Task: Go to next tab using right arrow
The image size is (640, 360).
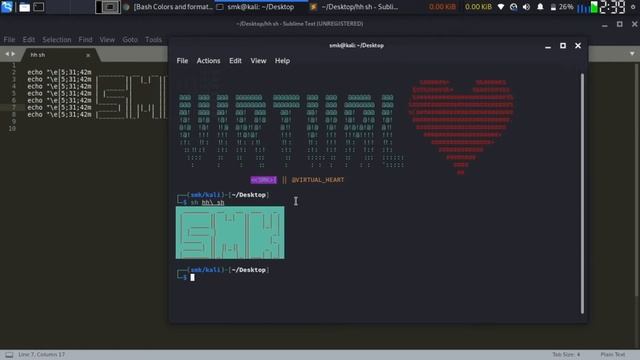Action: (x=13, y=54)
